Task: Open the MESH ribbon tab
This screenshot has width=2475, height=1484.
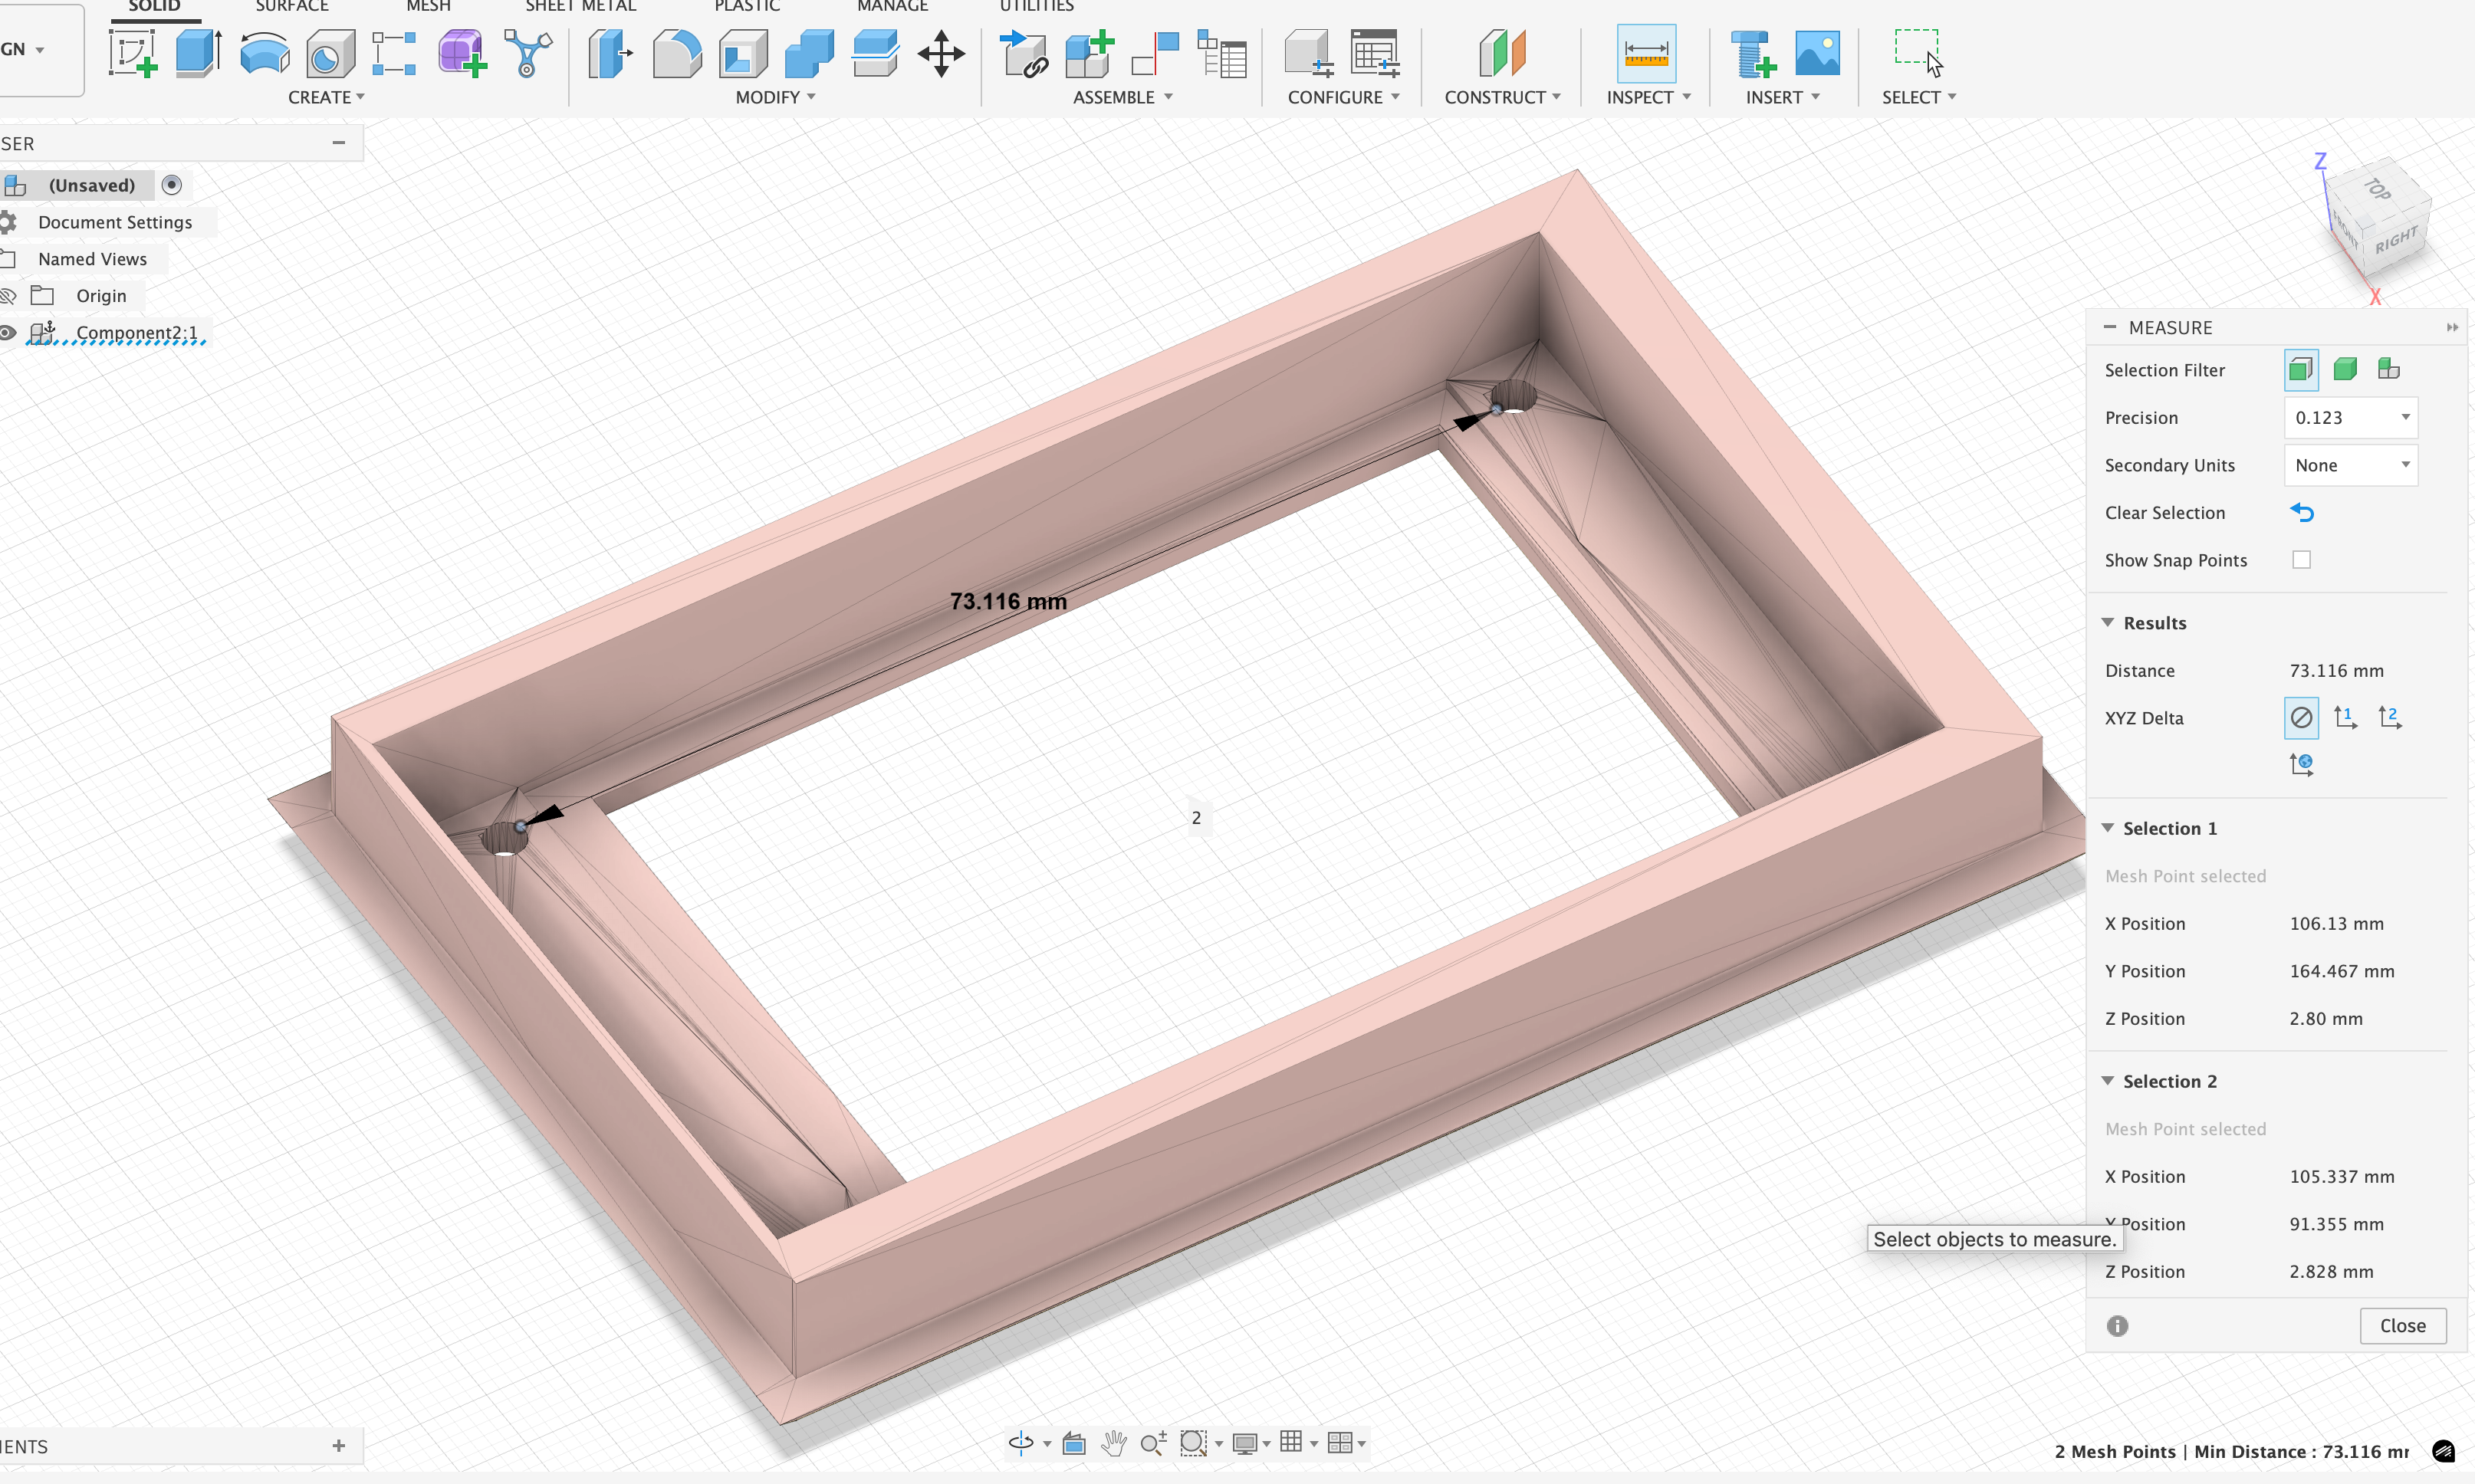Action: pyautogui.click(x=429, y=6)
